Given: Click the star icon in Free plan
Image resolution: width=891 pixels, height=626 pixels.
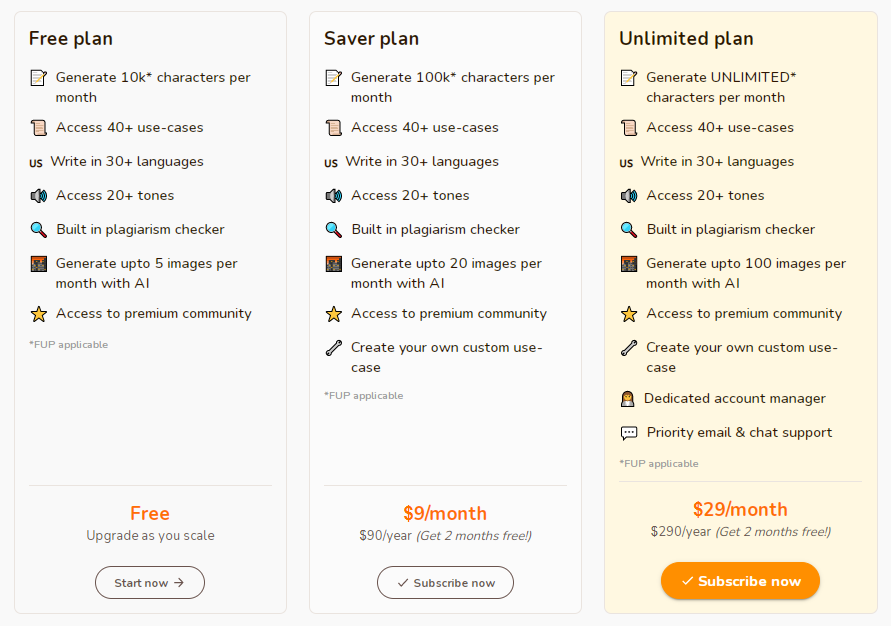Looking at the screenshot, I should pos(38,314).
